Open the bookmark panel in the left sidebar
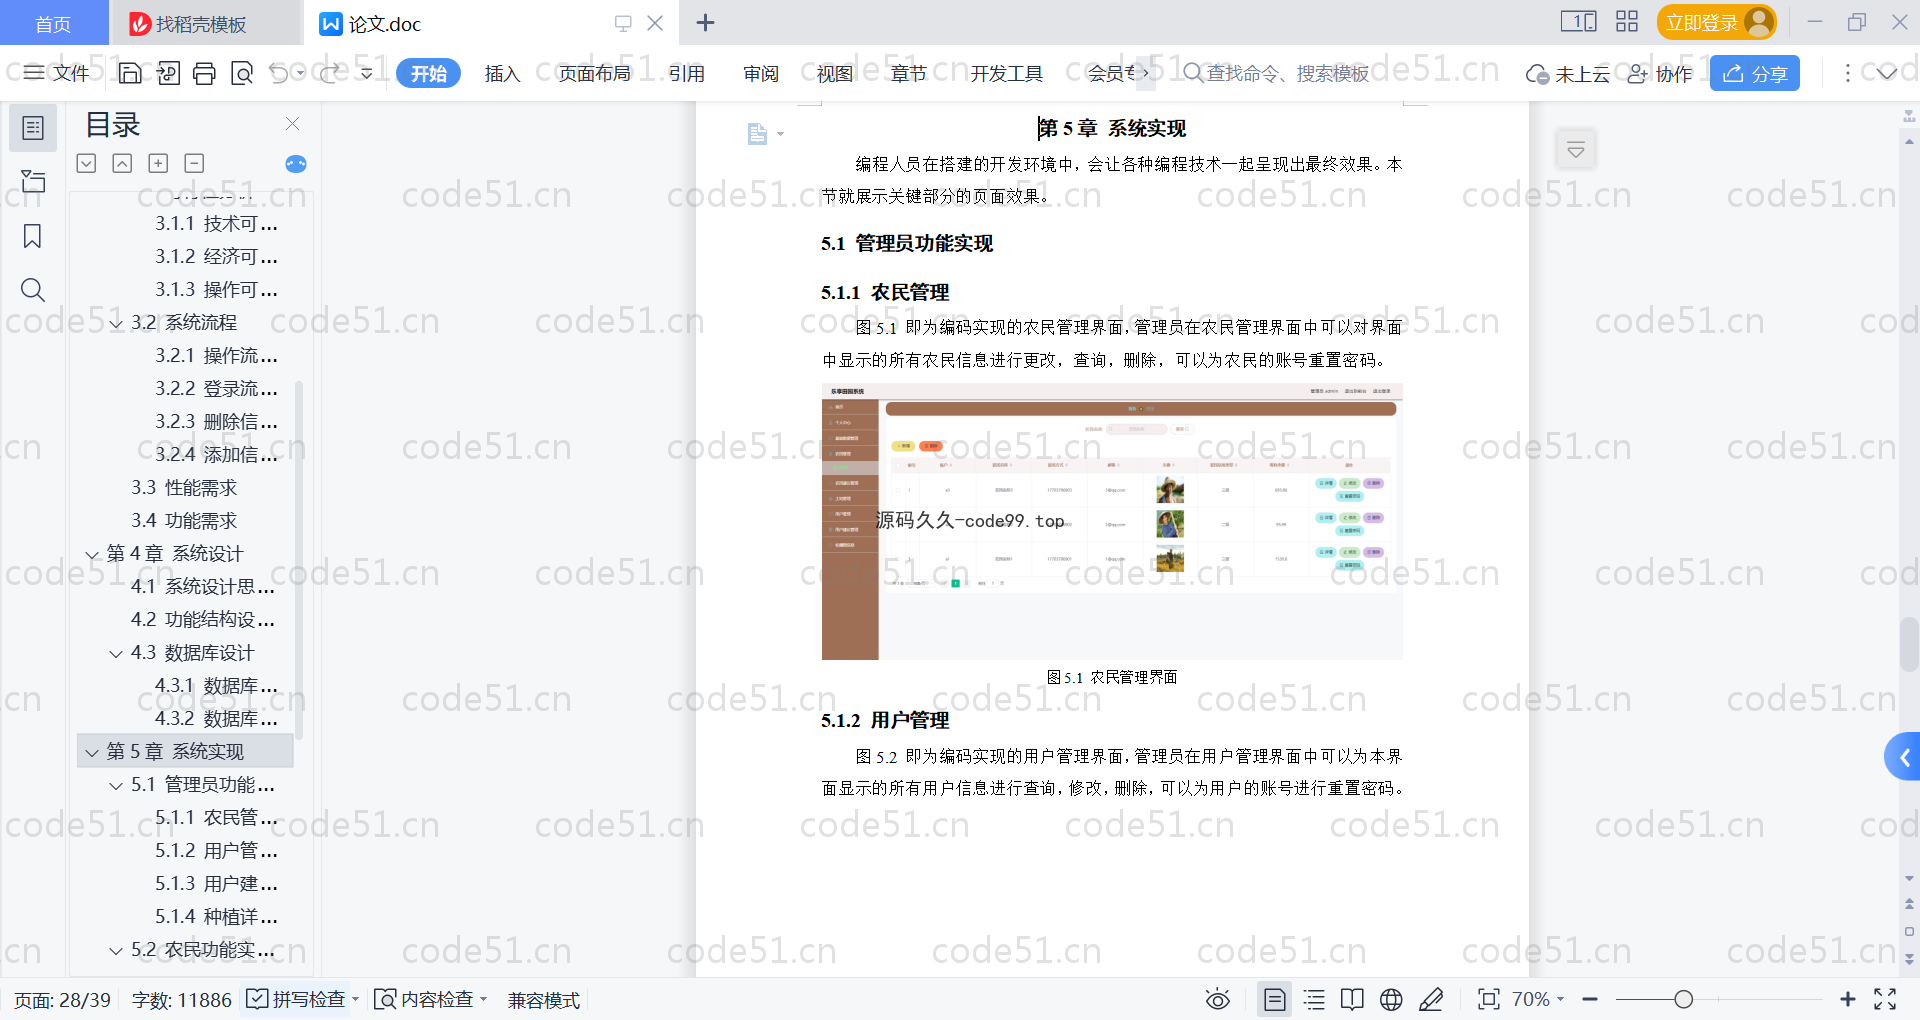 point(32,236)
